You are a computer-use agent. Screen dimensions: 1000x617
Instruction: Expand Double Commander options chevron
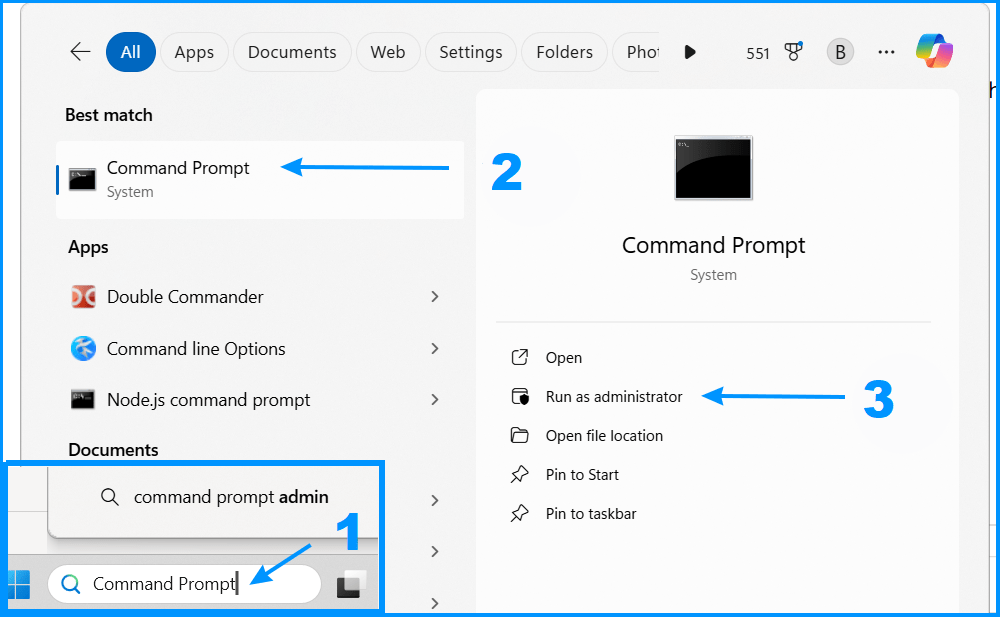click(435, 297)
